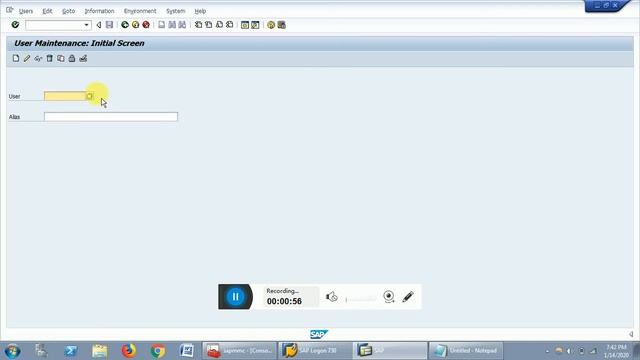The width and height of the screenshot is (640, 360).
Task: Open the Help menu
Action: pyautogui.click(x=200, y=11)
